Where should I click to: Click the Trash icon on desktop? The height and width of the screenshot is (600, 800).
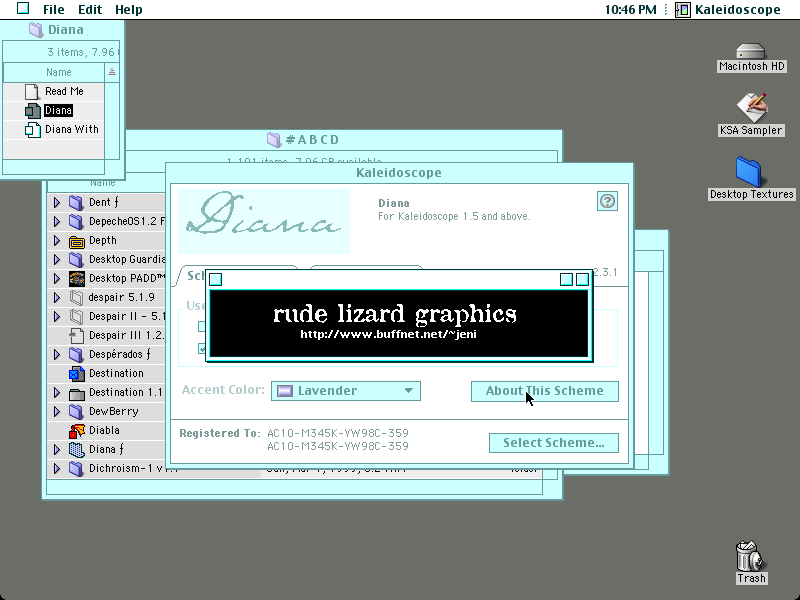pos(749,556)
